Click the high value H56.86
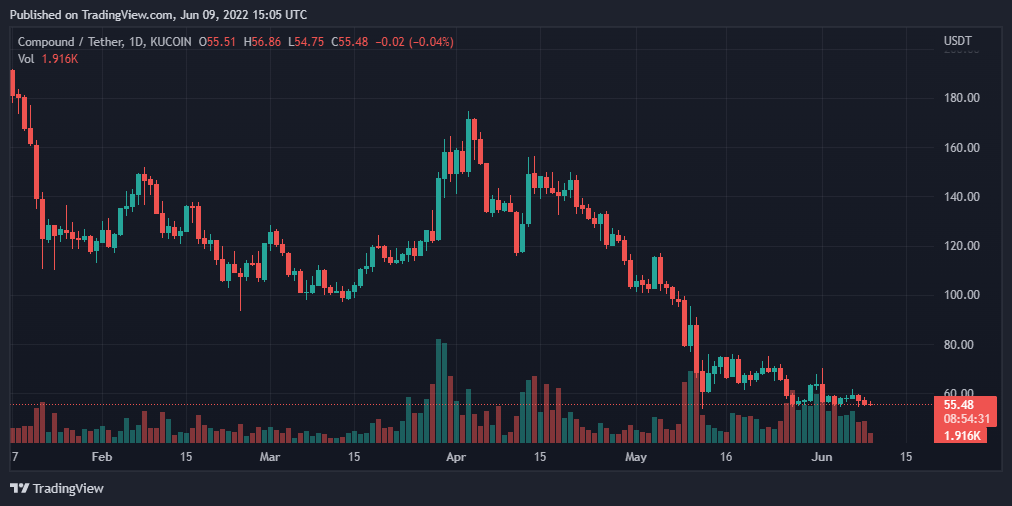The width and height of the screenshot is (1012, 506). point(262,42)
